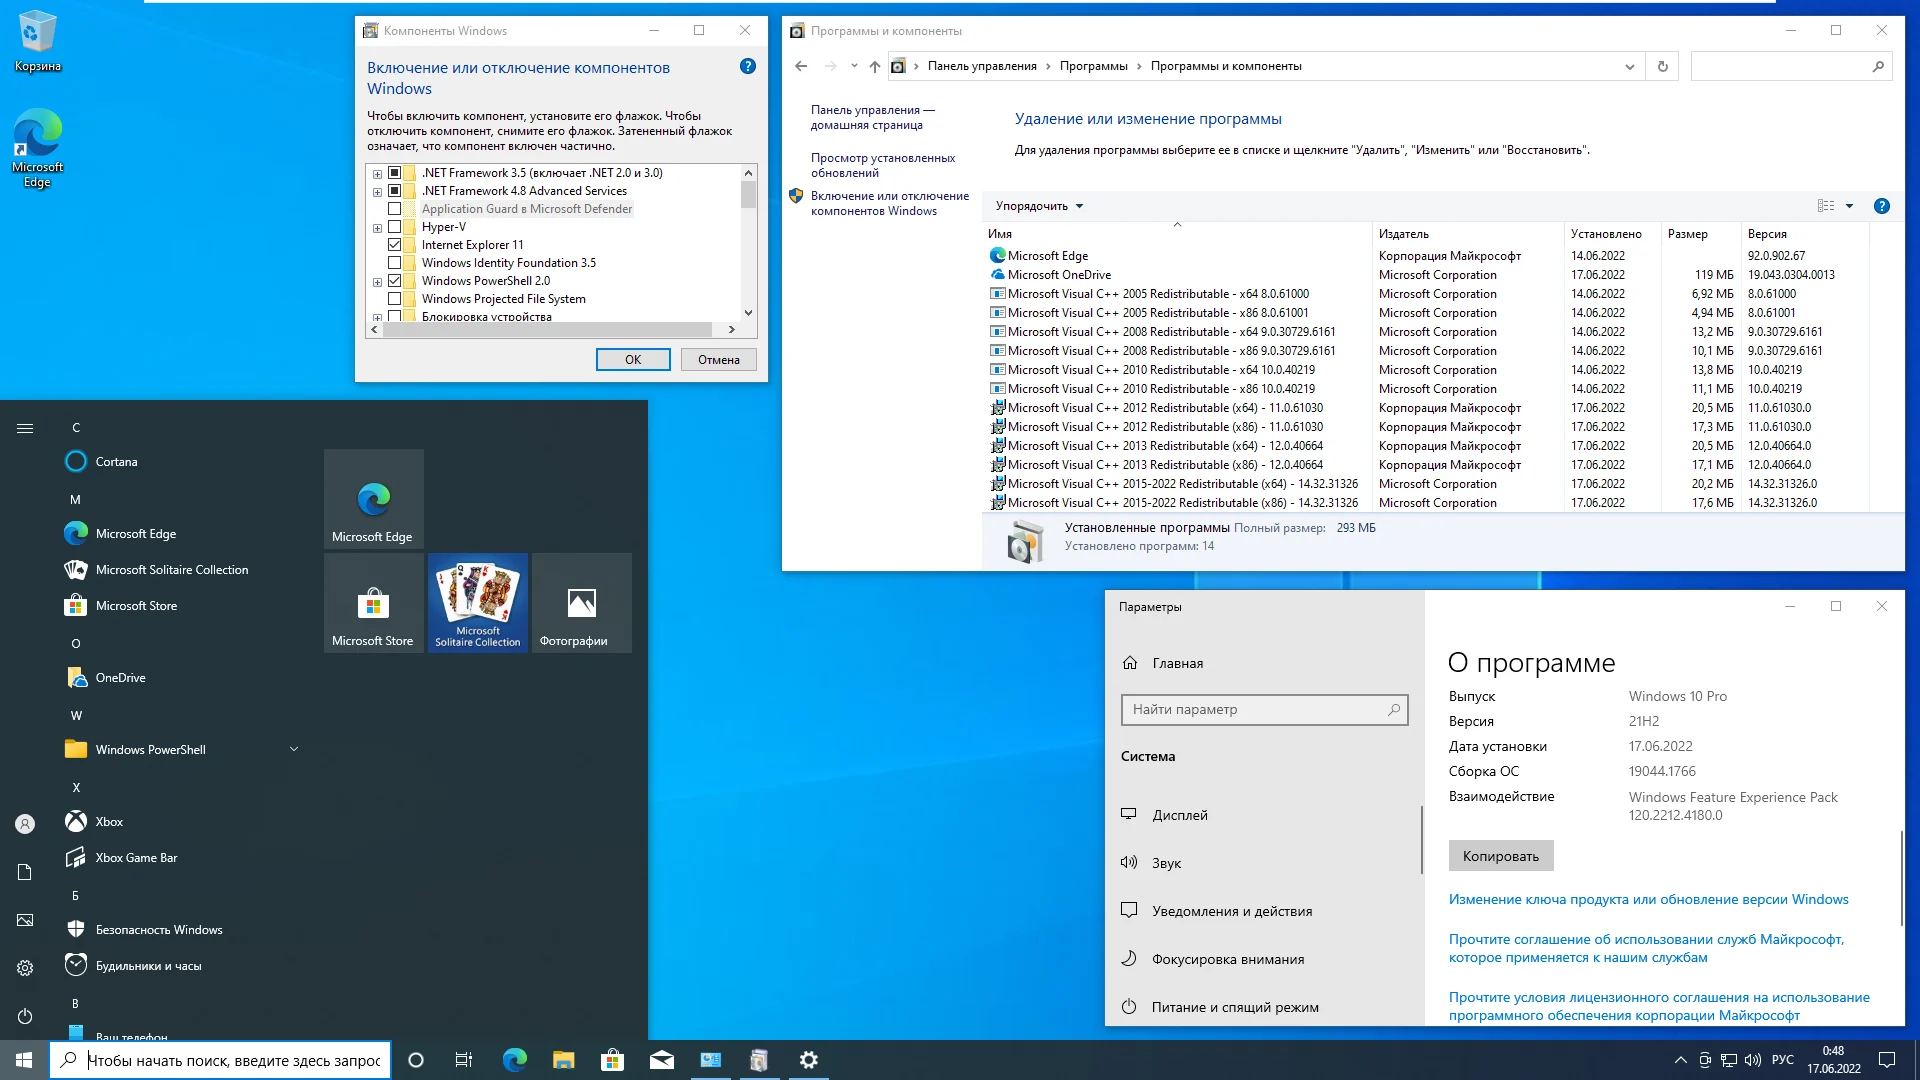1920x1080 pixels.
Task: Uncheck Internet Explorer 11 component
Action: coord(394,245)
